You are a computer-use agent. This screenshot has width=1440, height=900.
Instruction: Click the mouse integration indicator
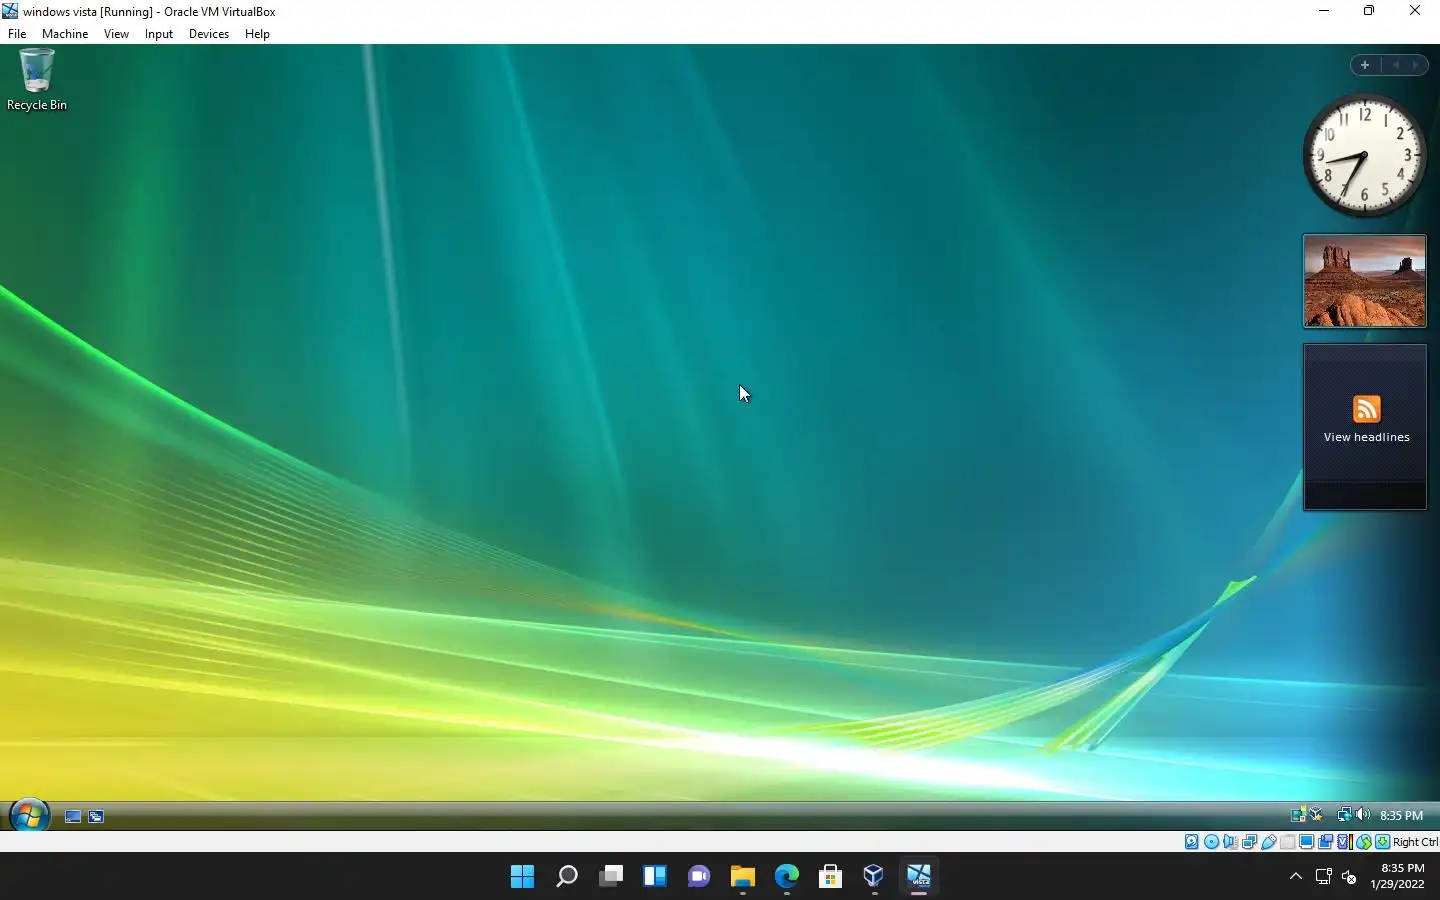(x=1364, y=842)
